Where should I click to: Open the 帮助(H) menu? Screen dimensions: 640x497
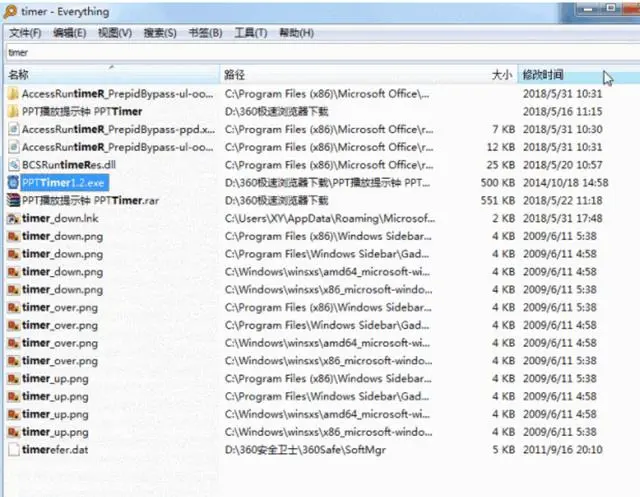coord(296,33)
